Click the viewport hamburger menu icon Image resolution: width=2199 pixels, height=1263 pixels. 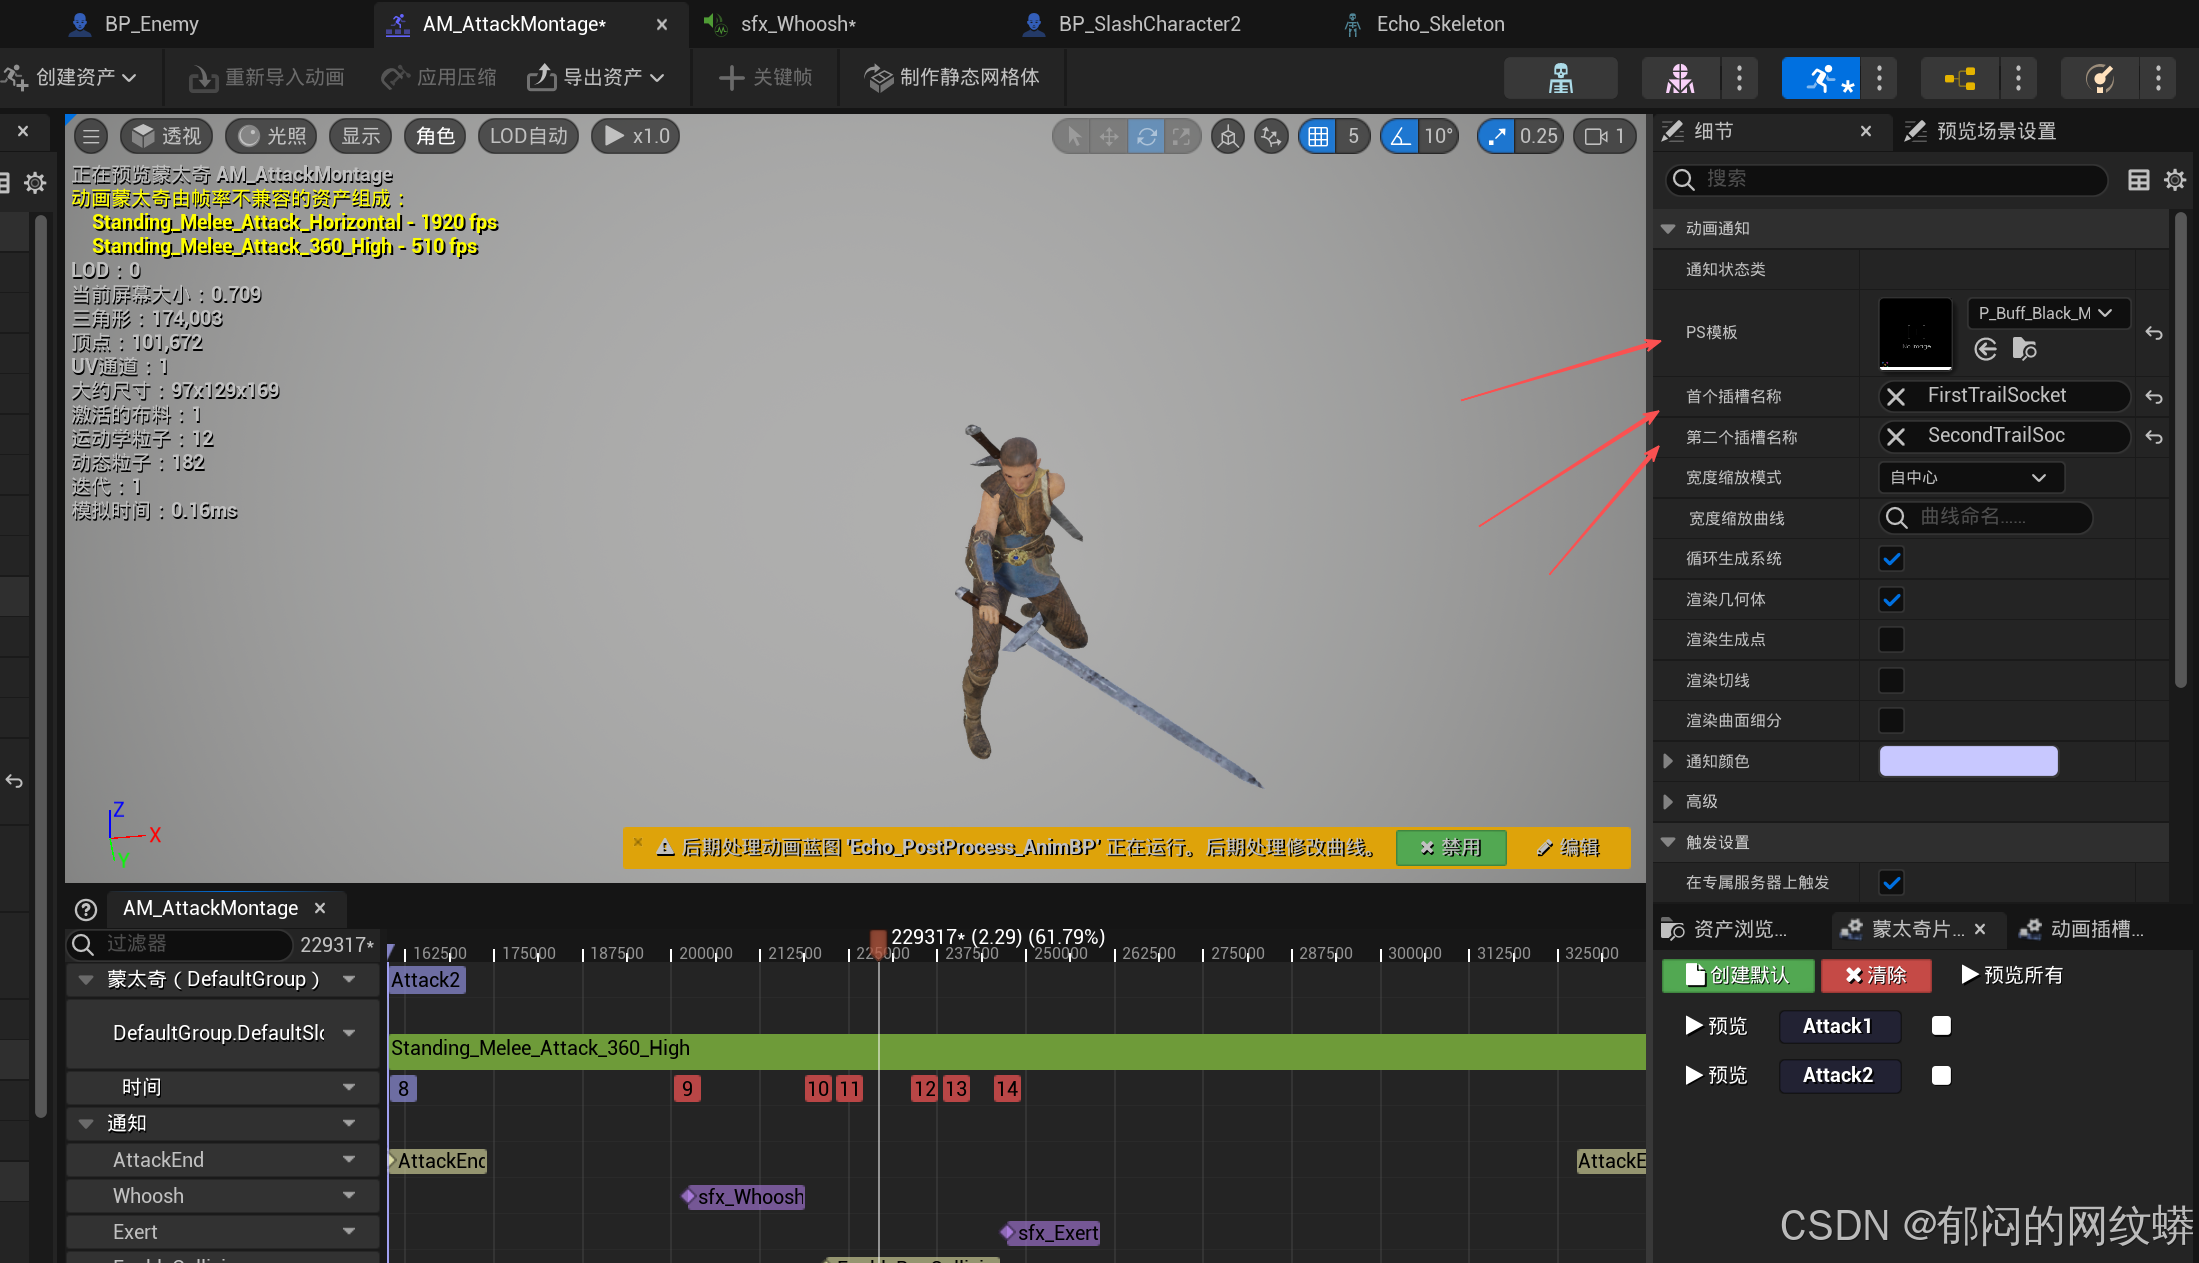91,136
